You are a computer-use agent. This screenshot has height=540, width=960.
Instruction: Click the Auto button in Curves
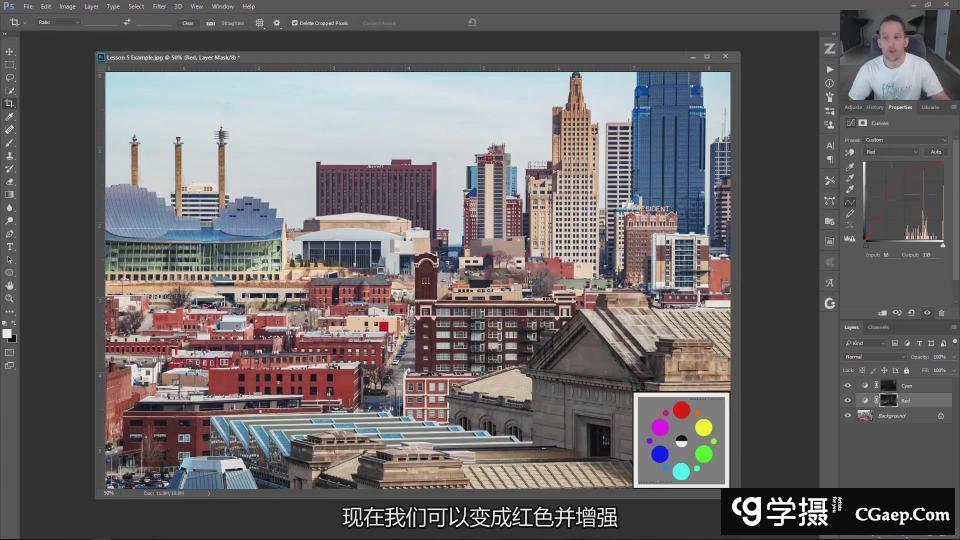(936, 152)
